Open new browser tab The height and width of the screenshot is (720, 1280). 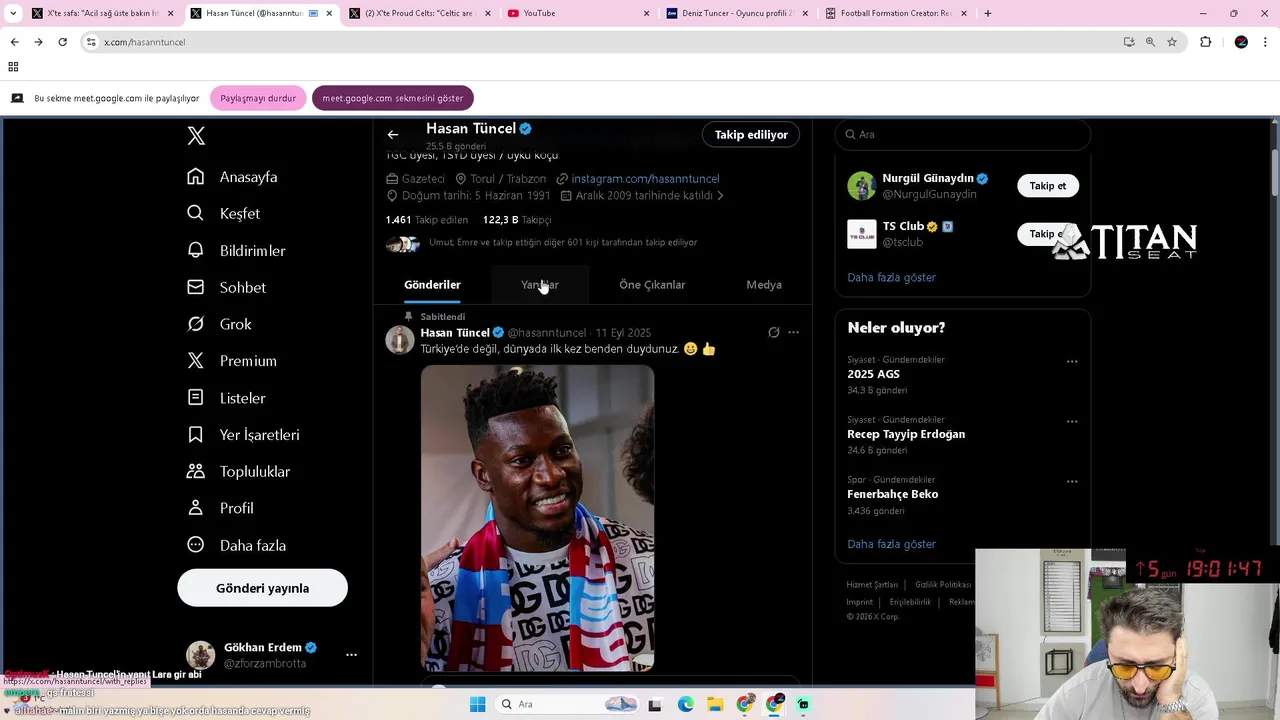pos(987,13)
